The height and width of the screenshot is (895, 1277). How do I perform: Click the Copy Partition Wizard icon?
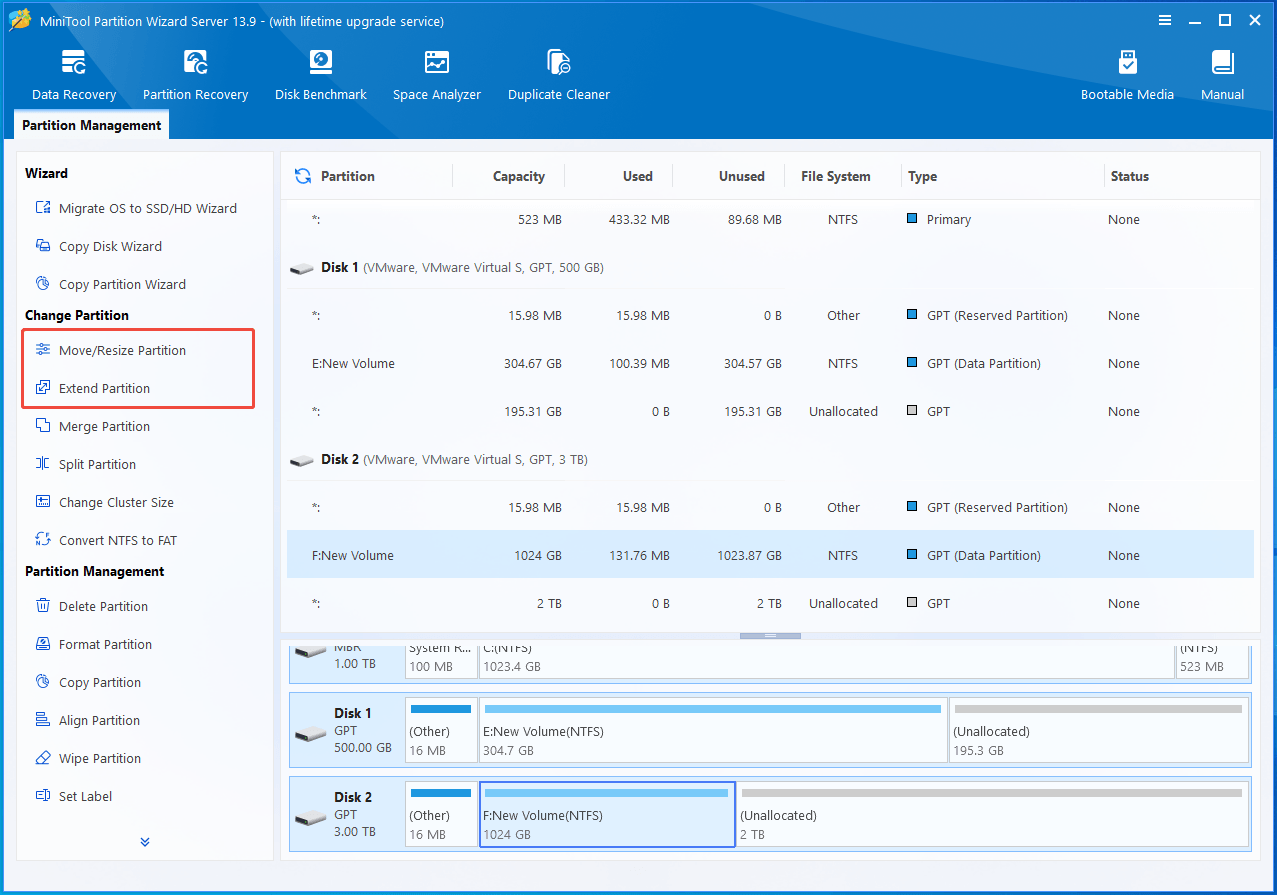coord(43,284)
